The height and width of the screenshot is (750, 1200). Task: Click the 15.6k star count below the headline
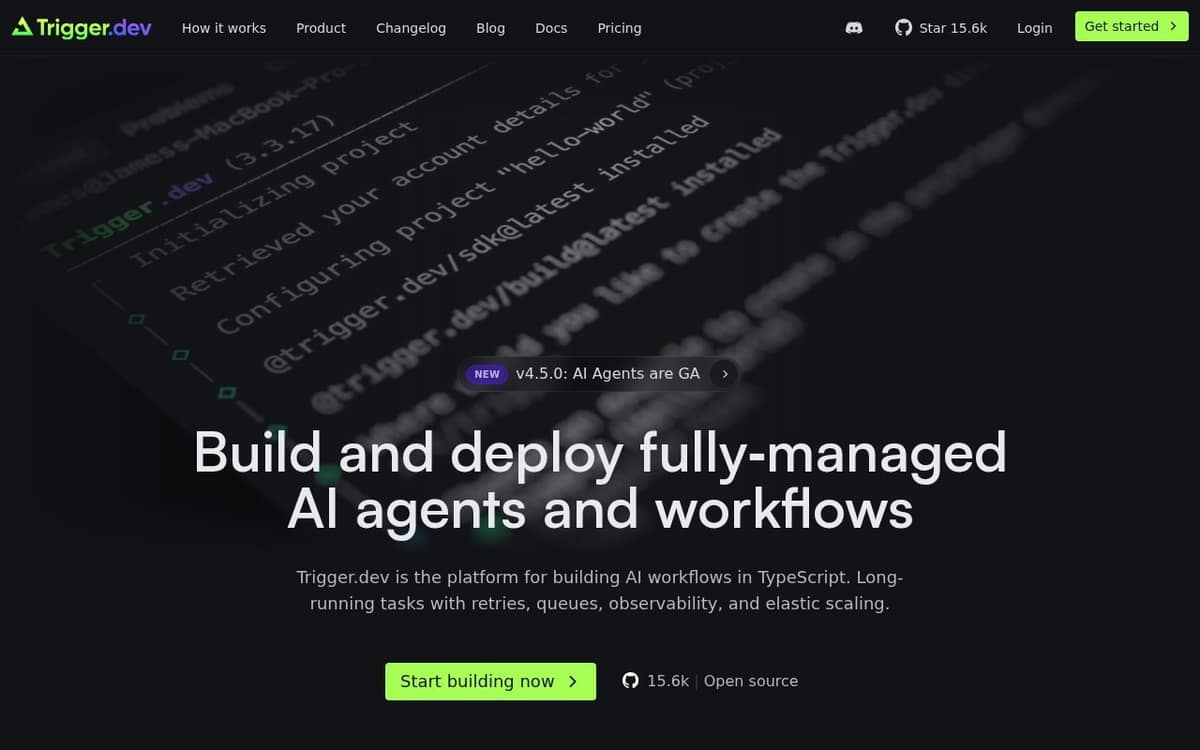668,681
